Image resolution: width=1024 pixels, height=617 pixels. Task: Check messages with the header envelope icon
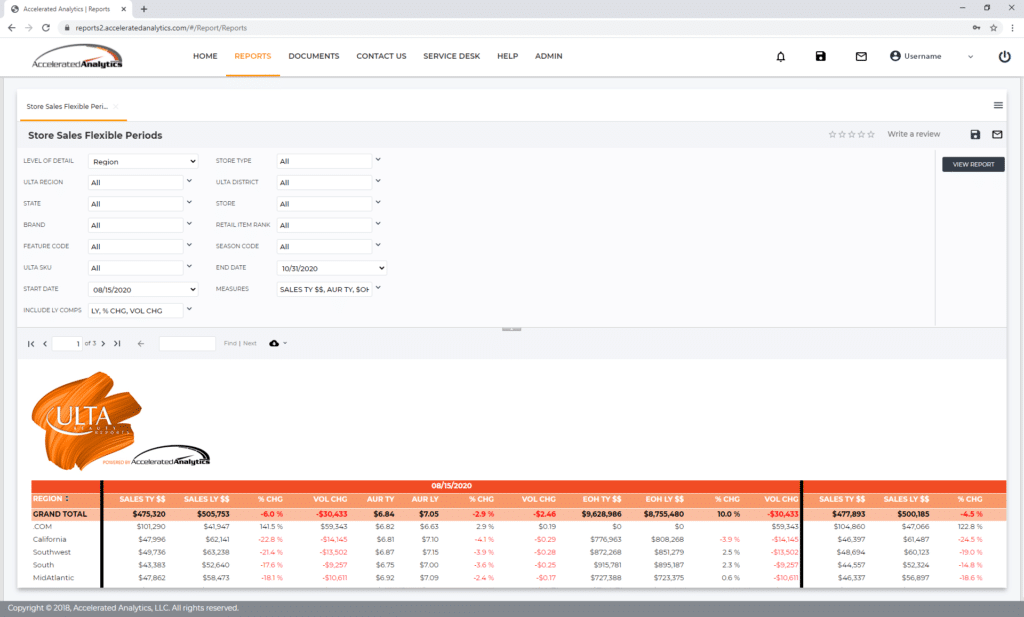[860, 56]
